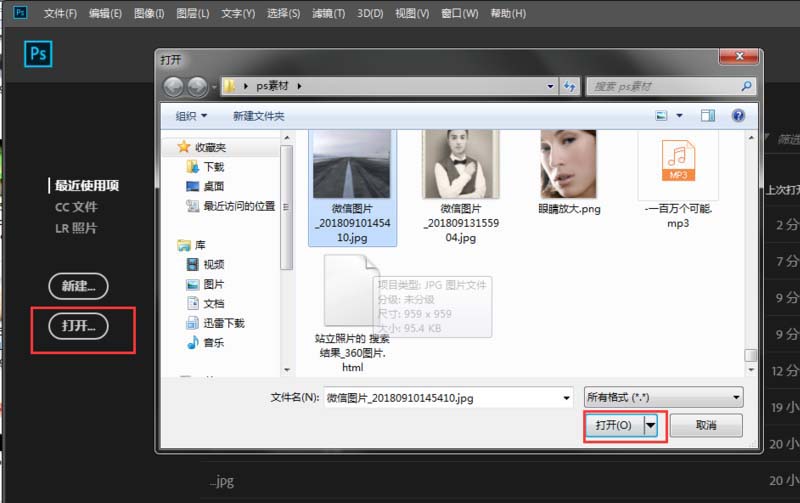Go back with the dialog's back arrow

pos(173,87)
